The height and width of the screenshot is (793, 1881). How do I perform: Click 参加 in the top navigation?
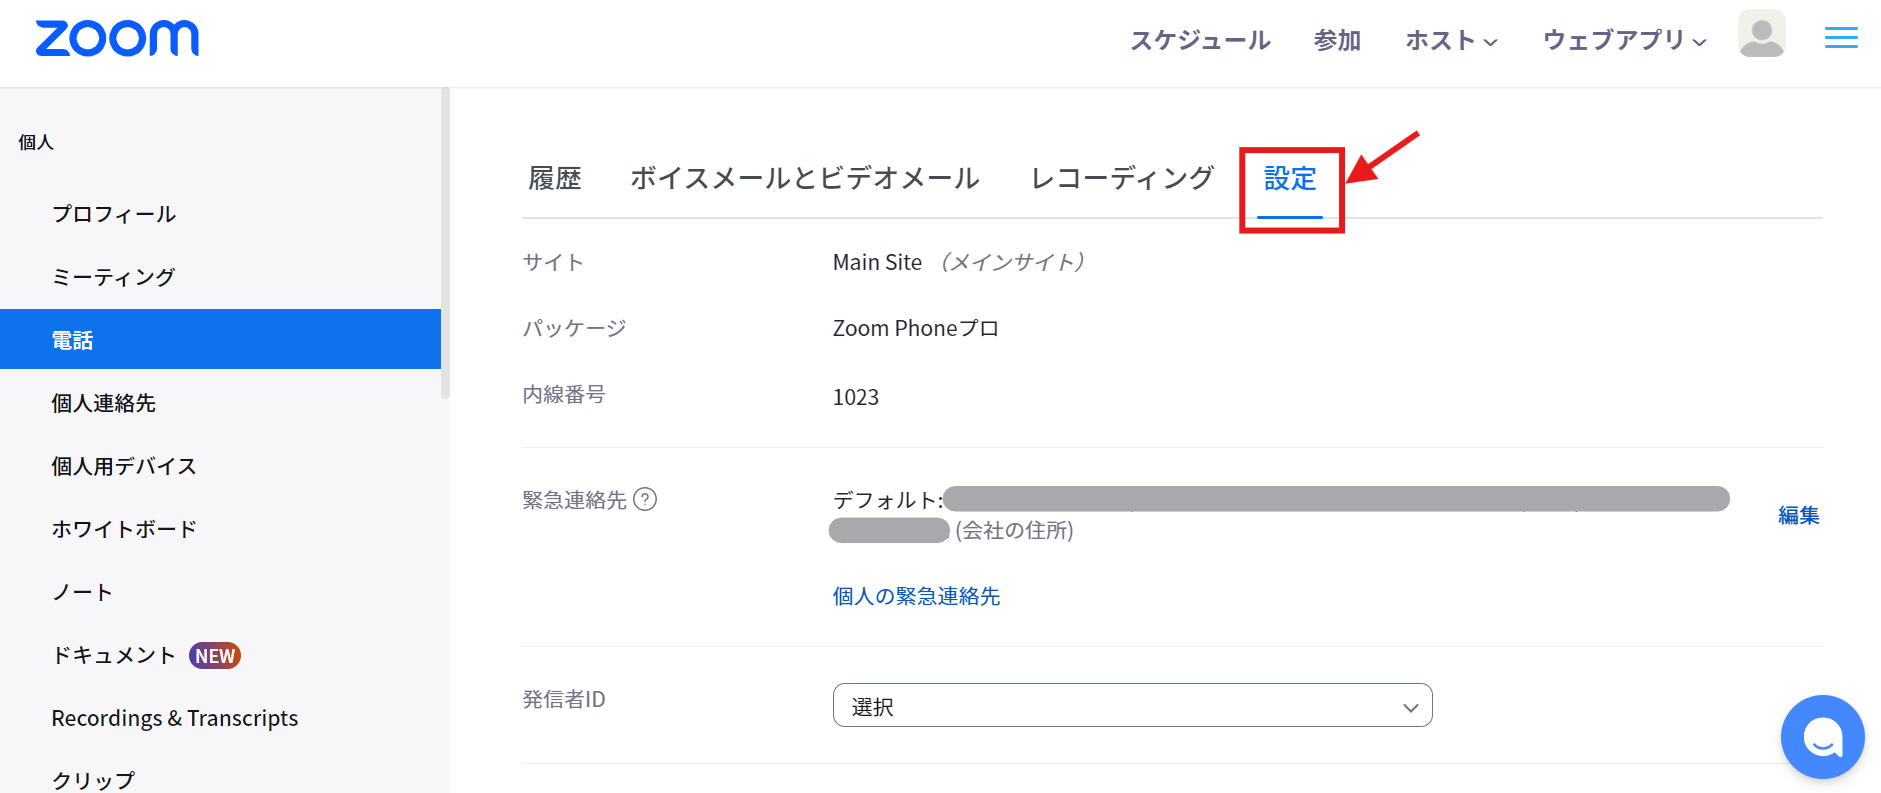pos(1337,40)
